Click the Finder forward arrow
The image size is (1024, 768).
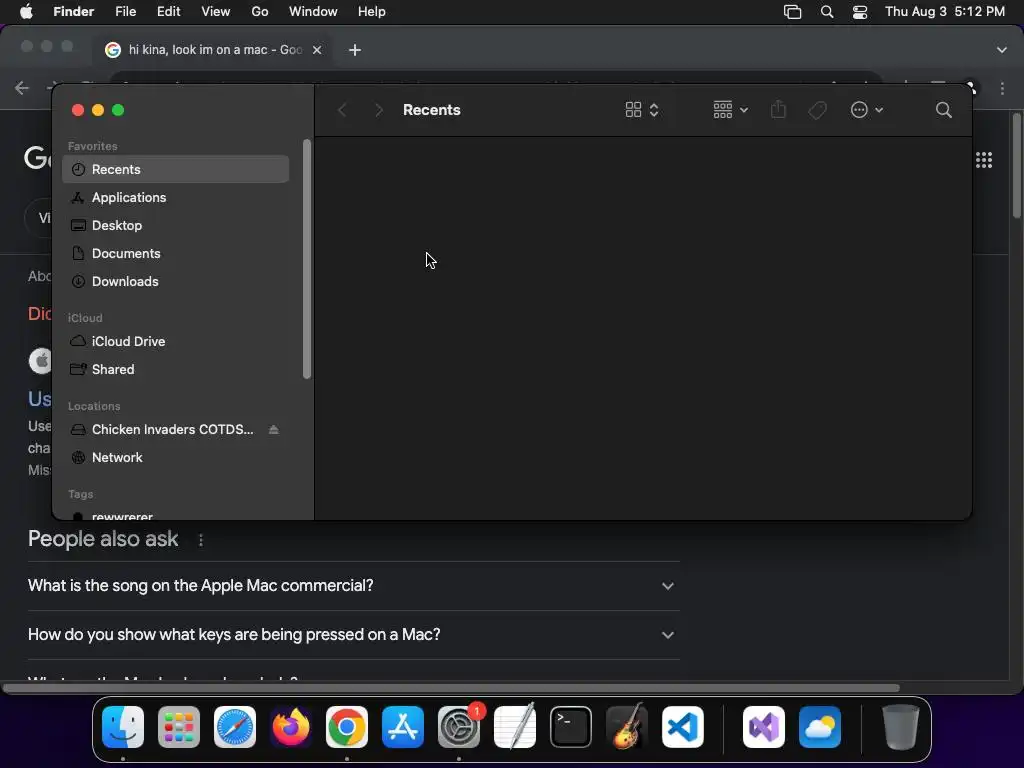[378, 110]
